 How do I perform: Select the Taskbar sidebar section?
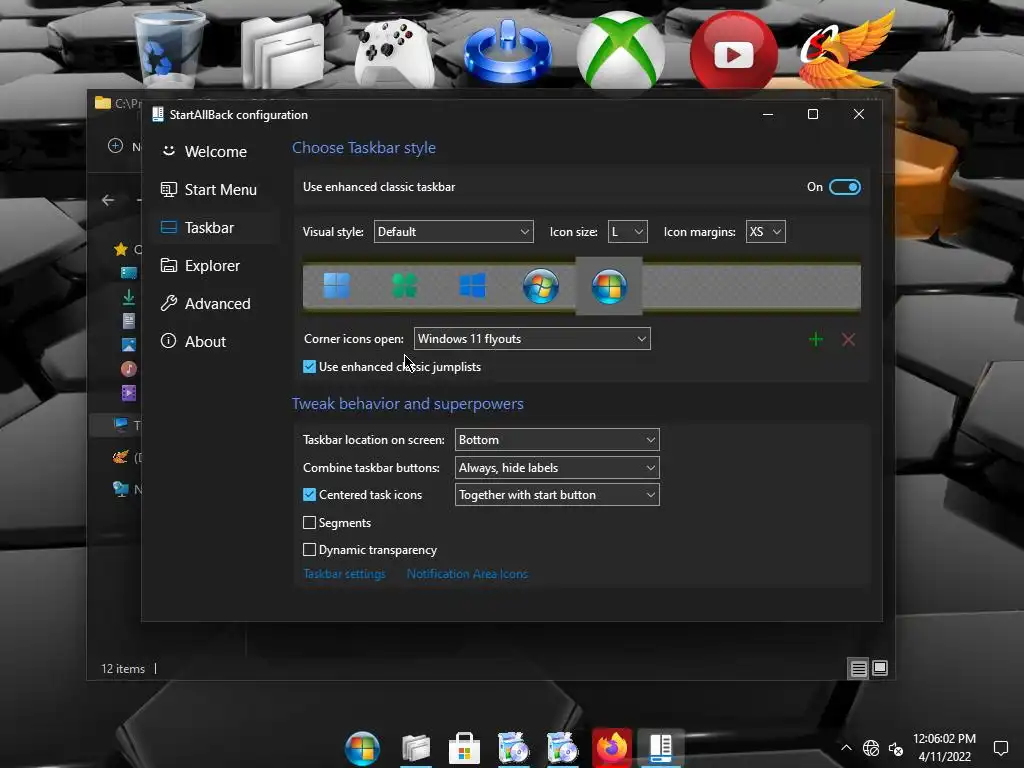[216, 227]
